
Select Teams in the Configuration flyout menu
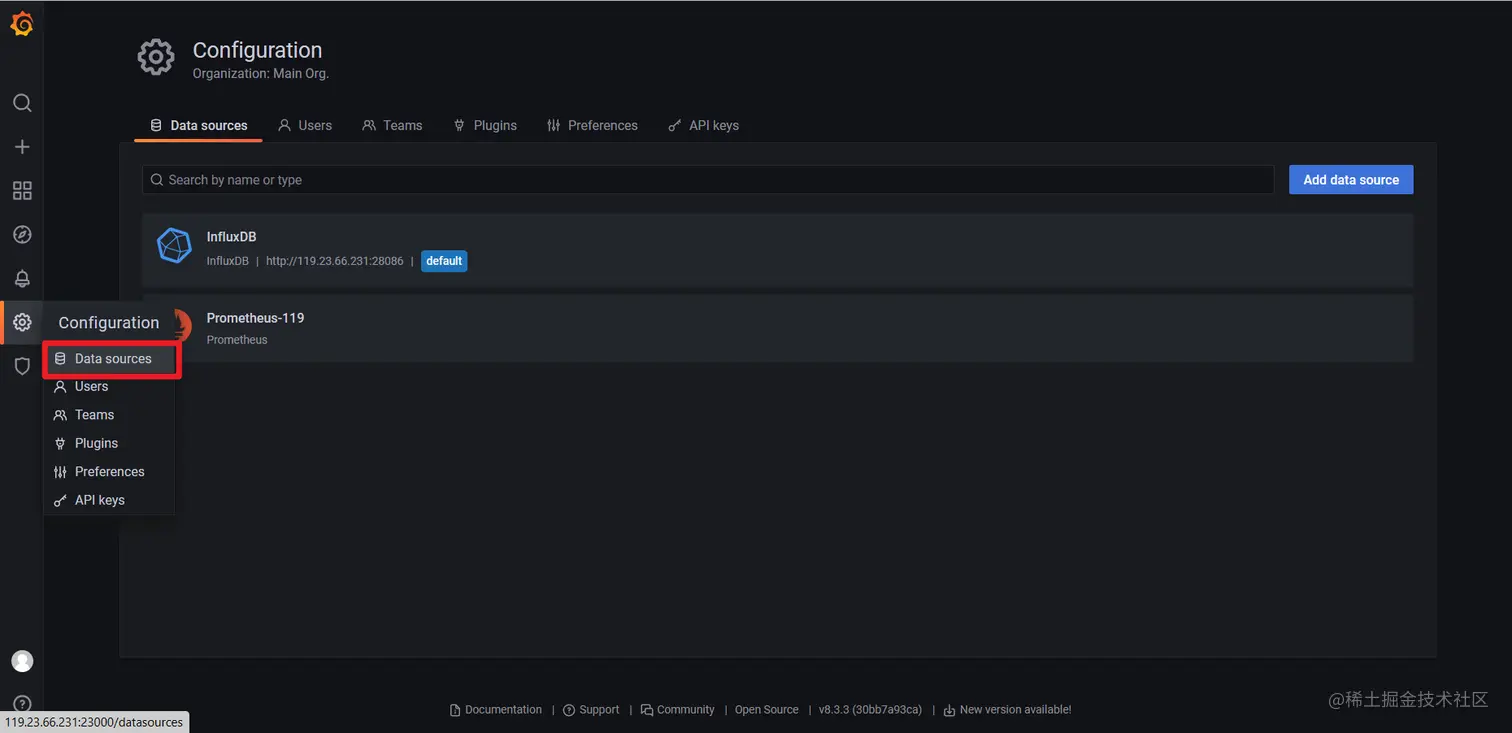point(109,415)
